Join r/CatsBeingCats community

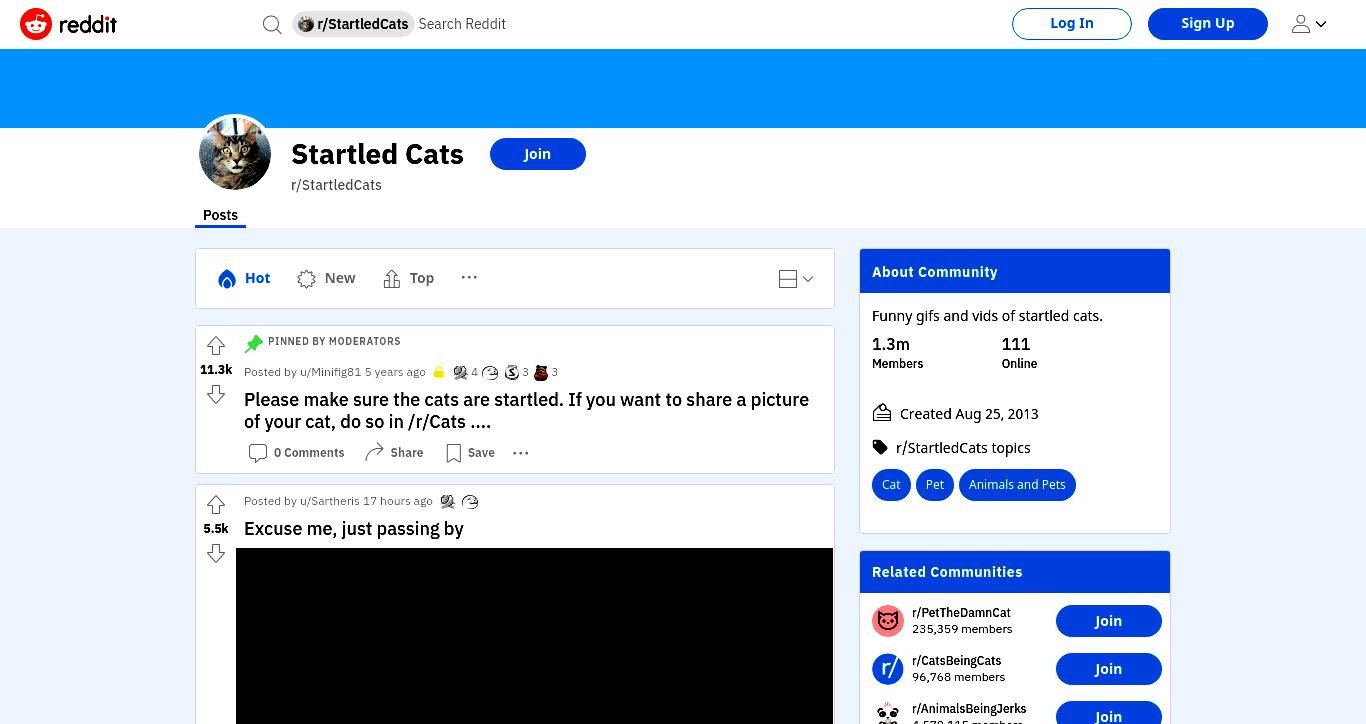point(1108,669)
